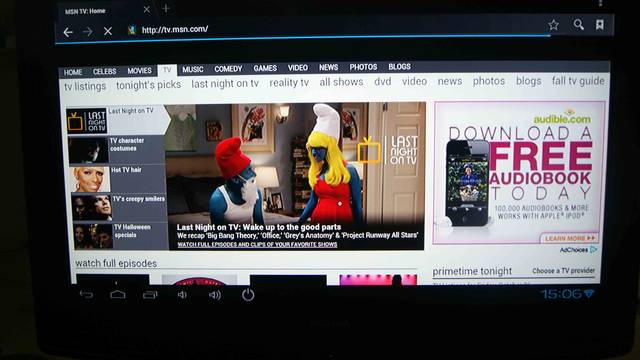Raise volume with the volume up icon
Screen dimensions: 640x360
(x=215, y=295)
